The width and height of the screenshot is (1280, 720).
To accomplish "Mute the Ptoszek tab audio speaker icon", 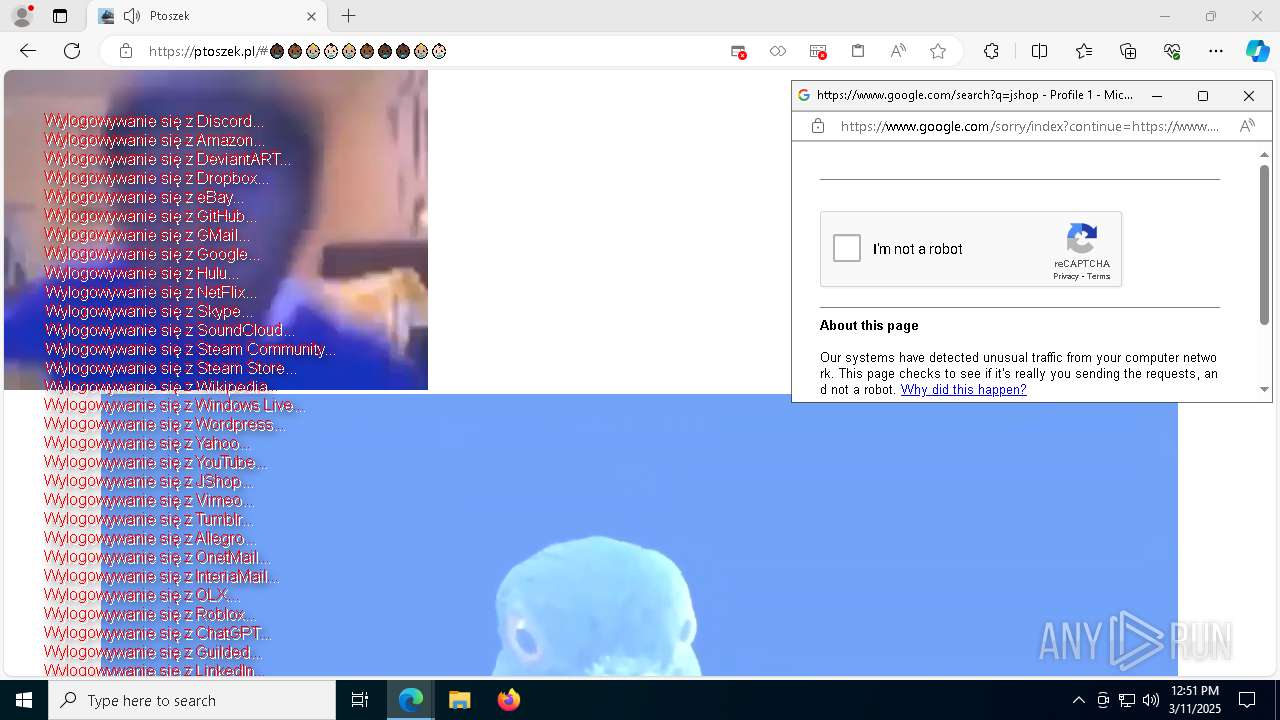I will [x=132, y=16].
